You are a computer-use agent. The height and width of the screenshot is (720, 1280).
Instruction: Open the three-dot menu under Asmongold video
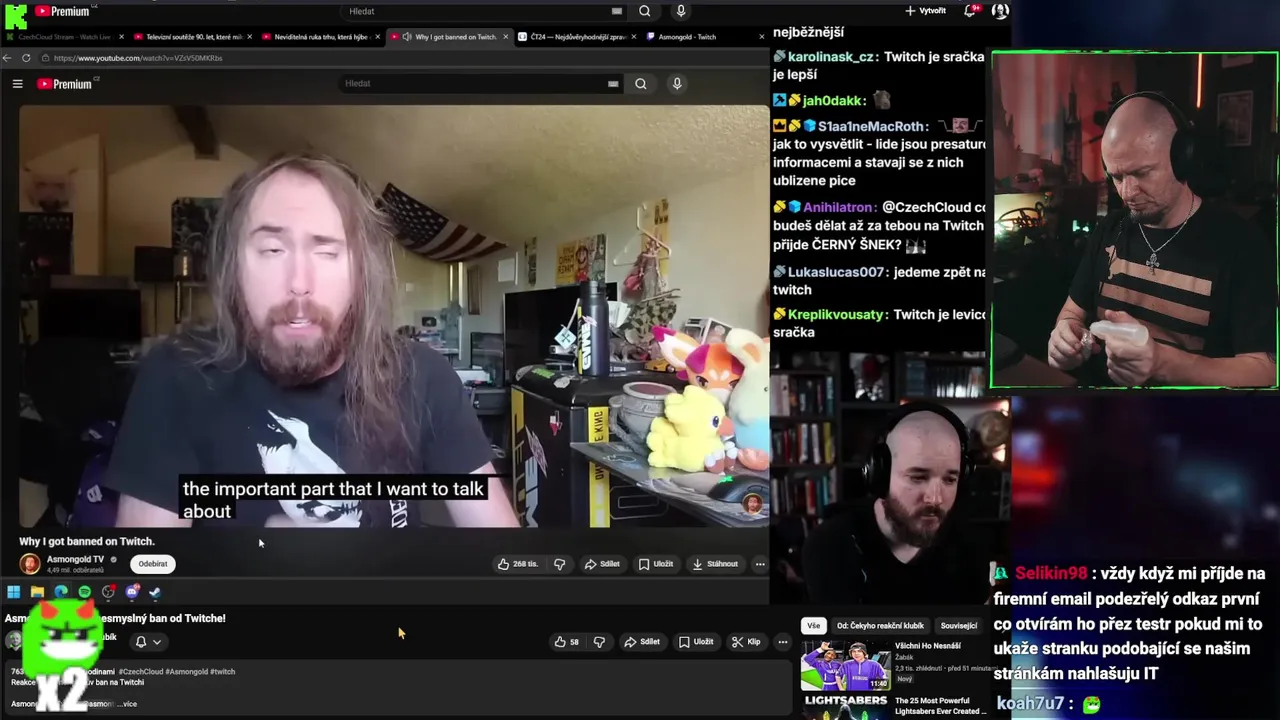(x=760, y=564)
